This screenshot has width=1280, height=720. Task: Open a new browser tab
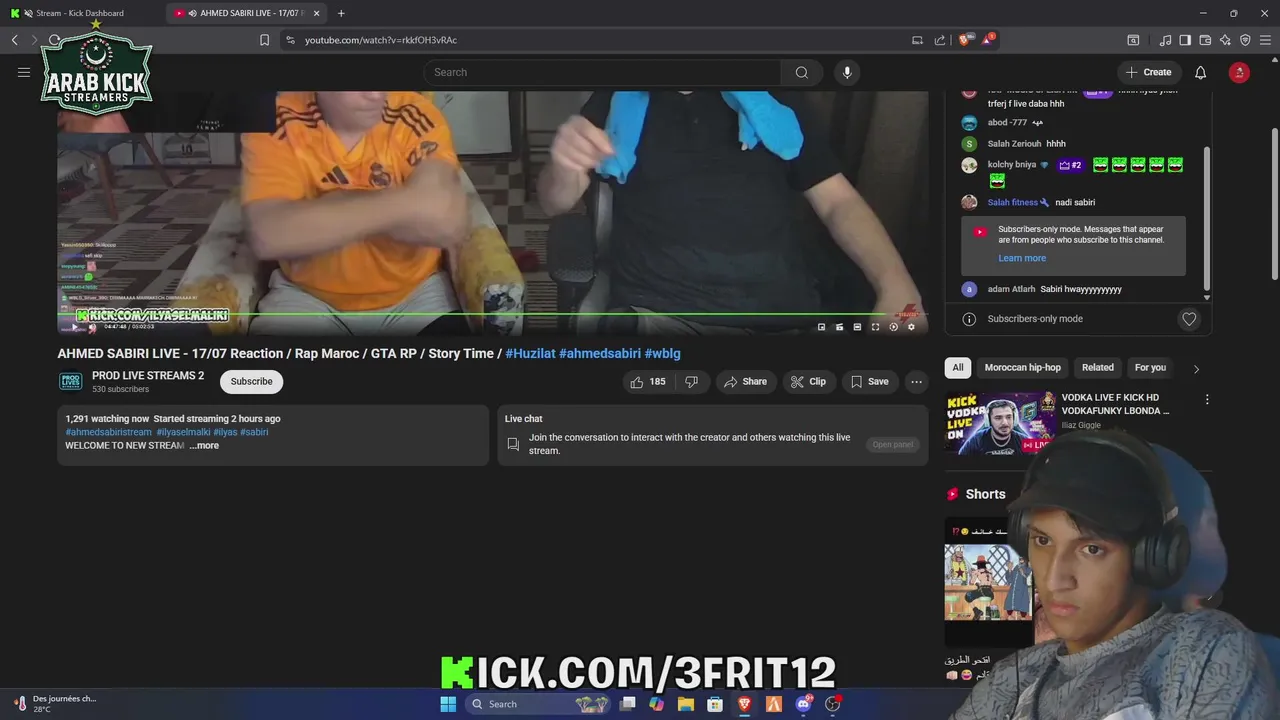point(341,13)
